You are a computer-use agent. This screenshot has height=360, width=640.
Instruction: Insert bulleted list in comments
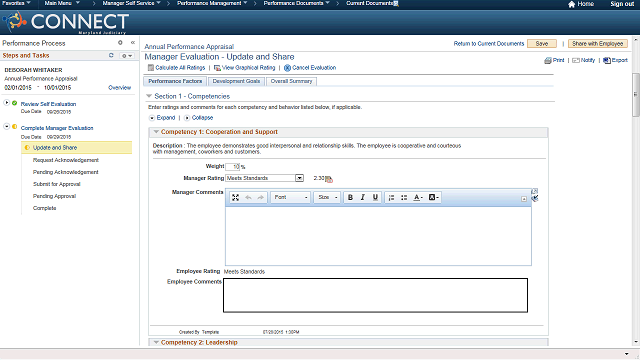pos(404,198)
